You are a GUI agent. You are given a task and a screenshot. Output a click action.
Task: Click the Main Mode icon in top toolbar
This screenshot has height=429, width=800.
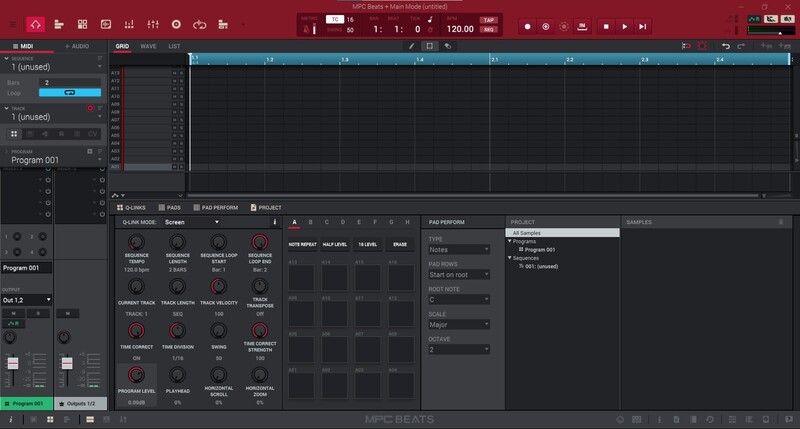(35, 24)
